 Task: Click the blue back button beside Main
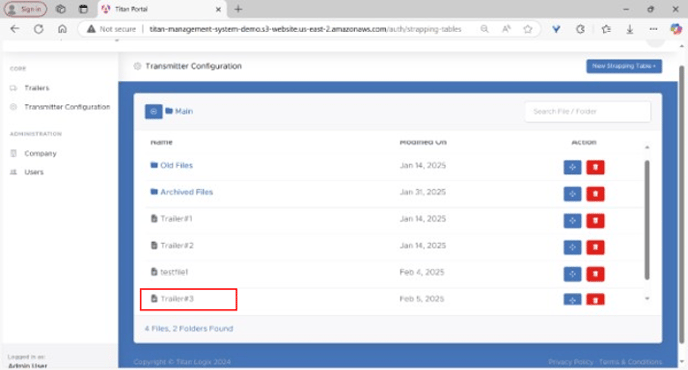click(x=154, y=111)
